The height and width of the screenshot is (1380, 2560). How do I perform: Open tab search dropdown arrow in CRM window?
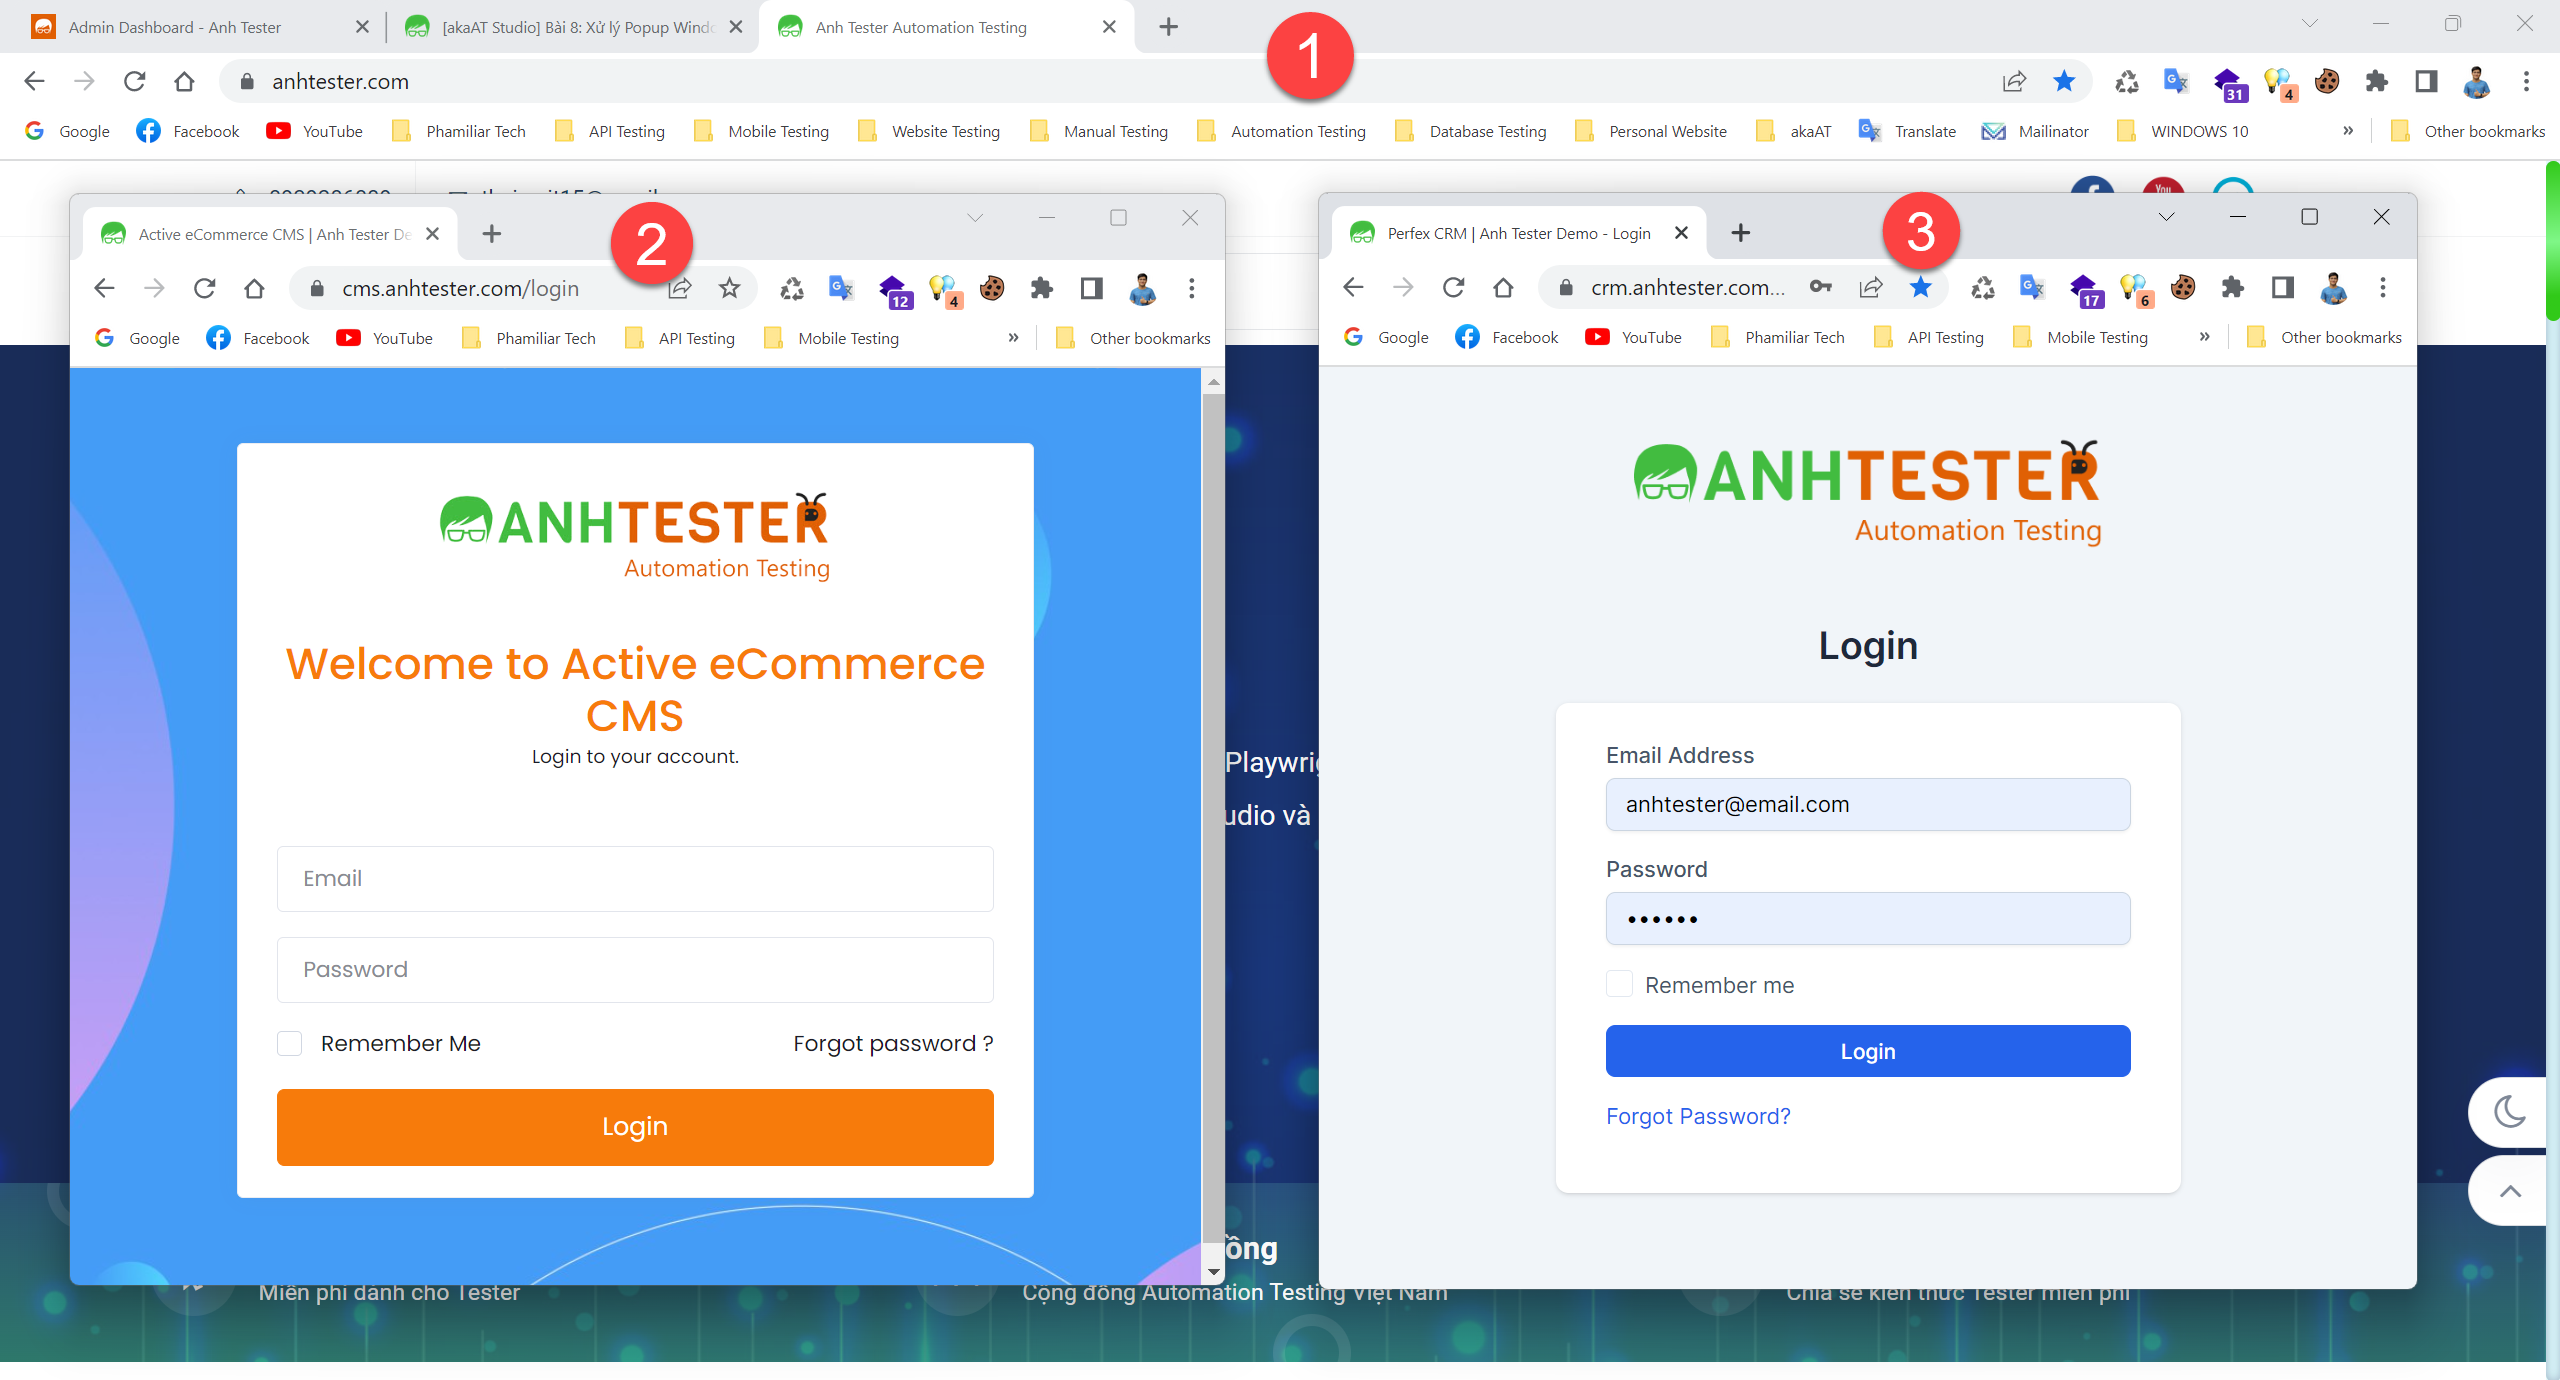click(x=2166, y=217)
